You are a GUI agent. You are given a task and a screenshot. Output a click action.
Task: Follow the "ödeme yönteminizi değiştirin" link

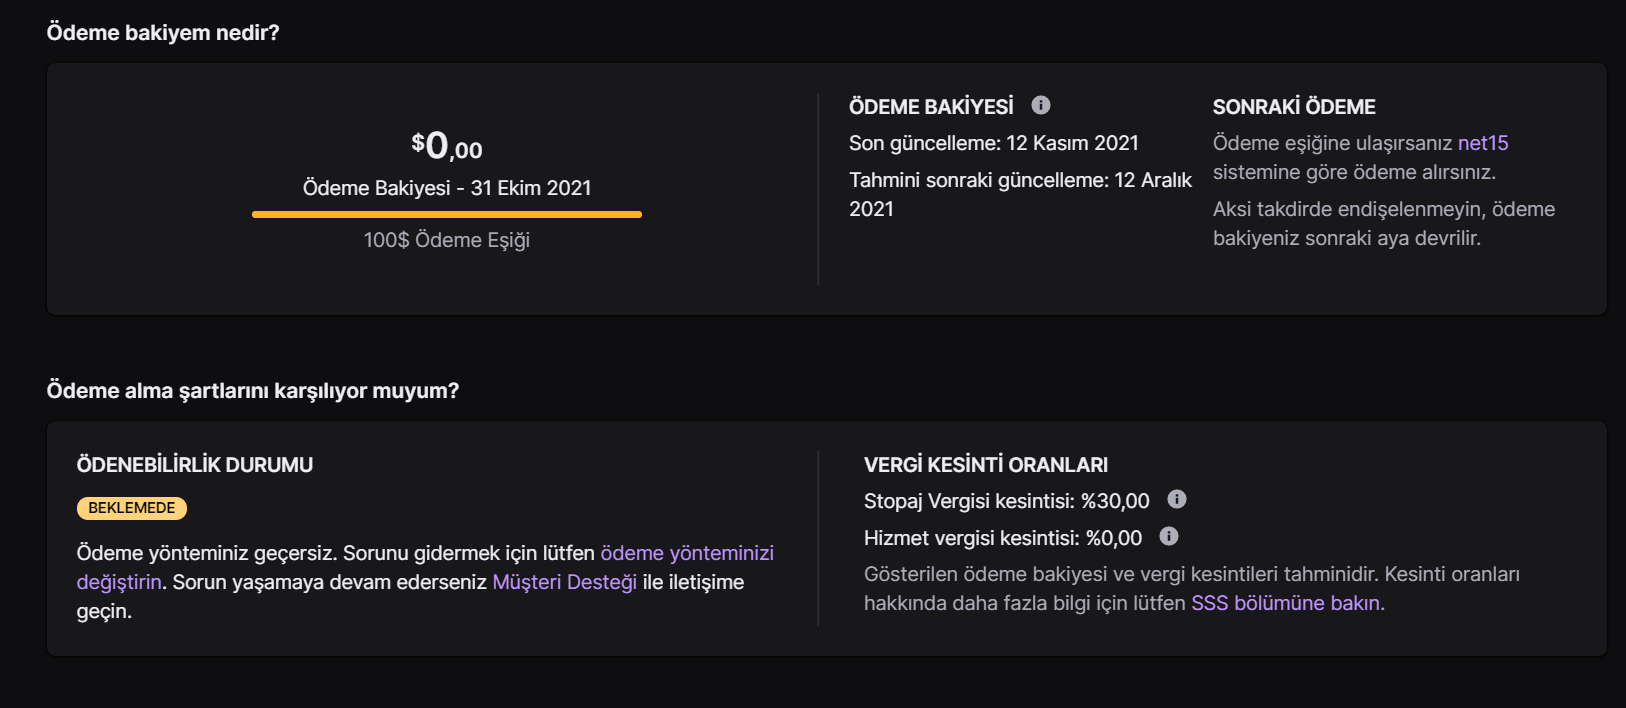point(686,553)
